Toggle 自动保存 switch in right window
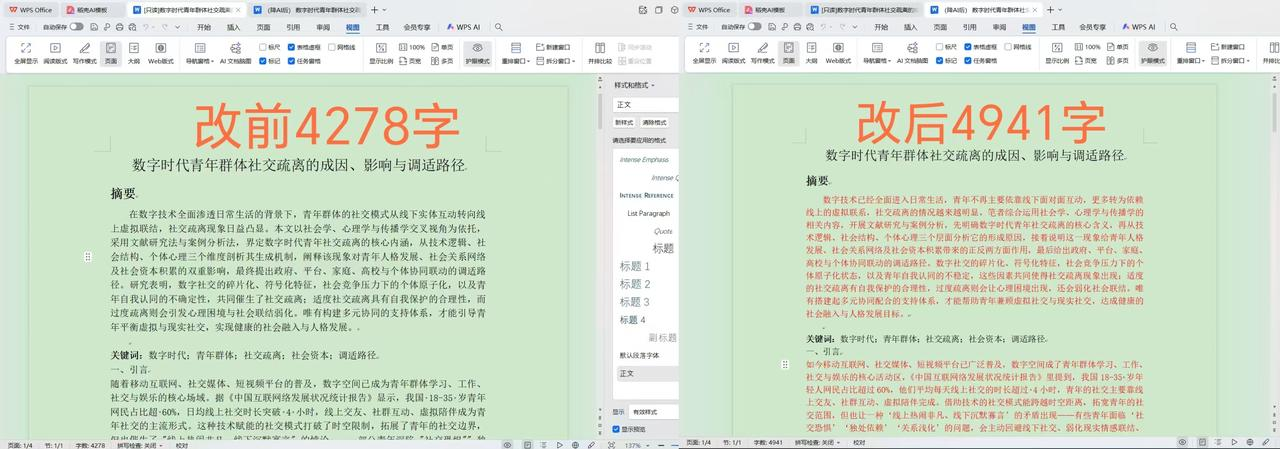 (x=756, y=27)
